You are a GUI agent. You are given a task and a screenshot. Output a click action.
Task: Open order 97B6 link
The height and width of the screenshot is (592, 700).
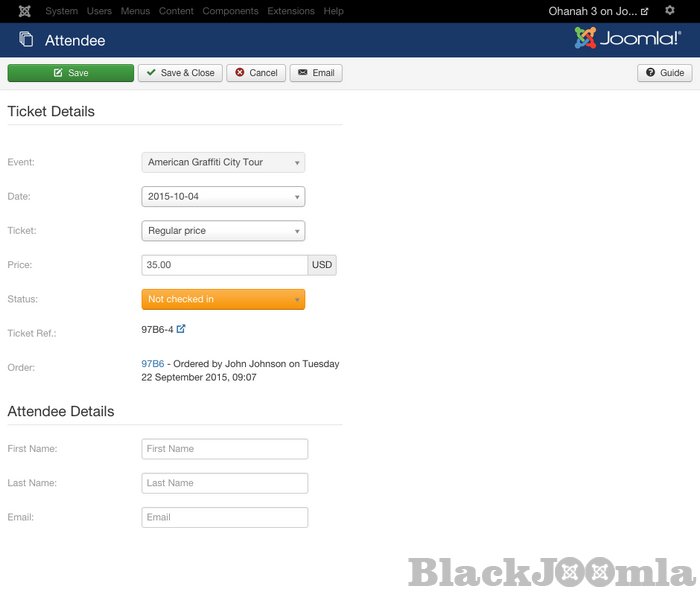tap(152, 364)
